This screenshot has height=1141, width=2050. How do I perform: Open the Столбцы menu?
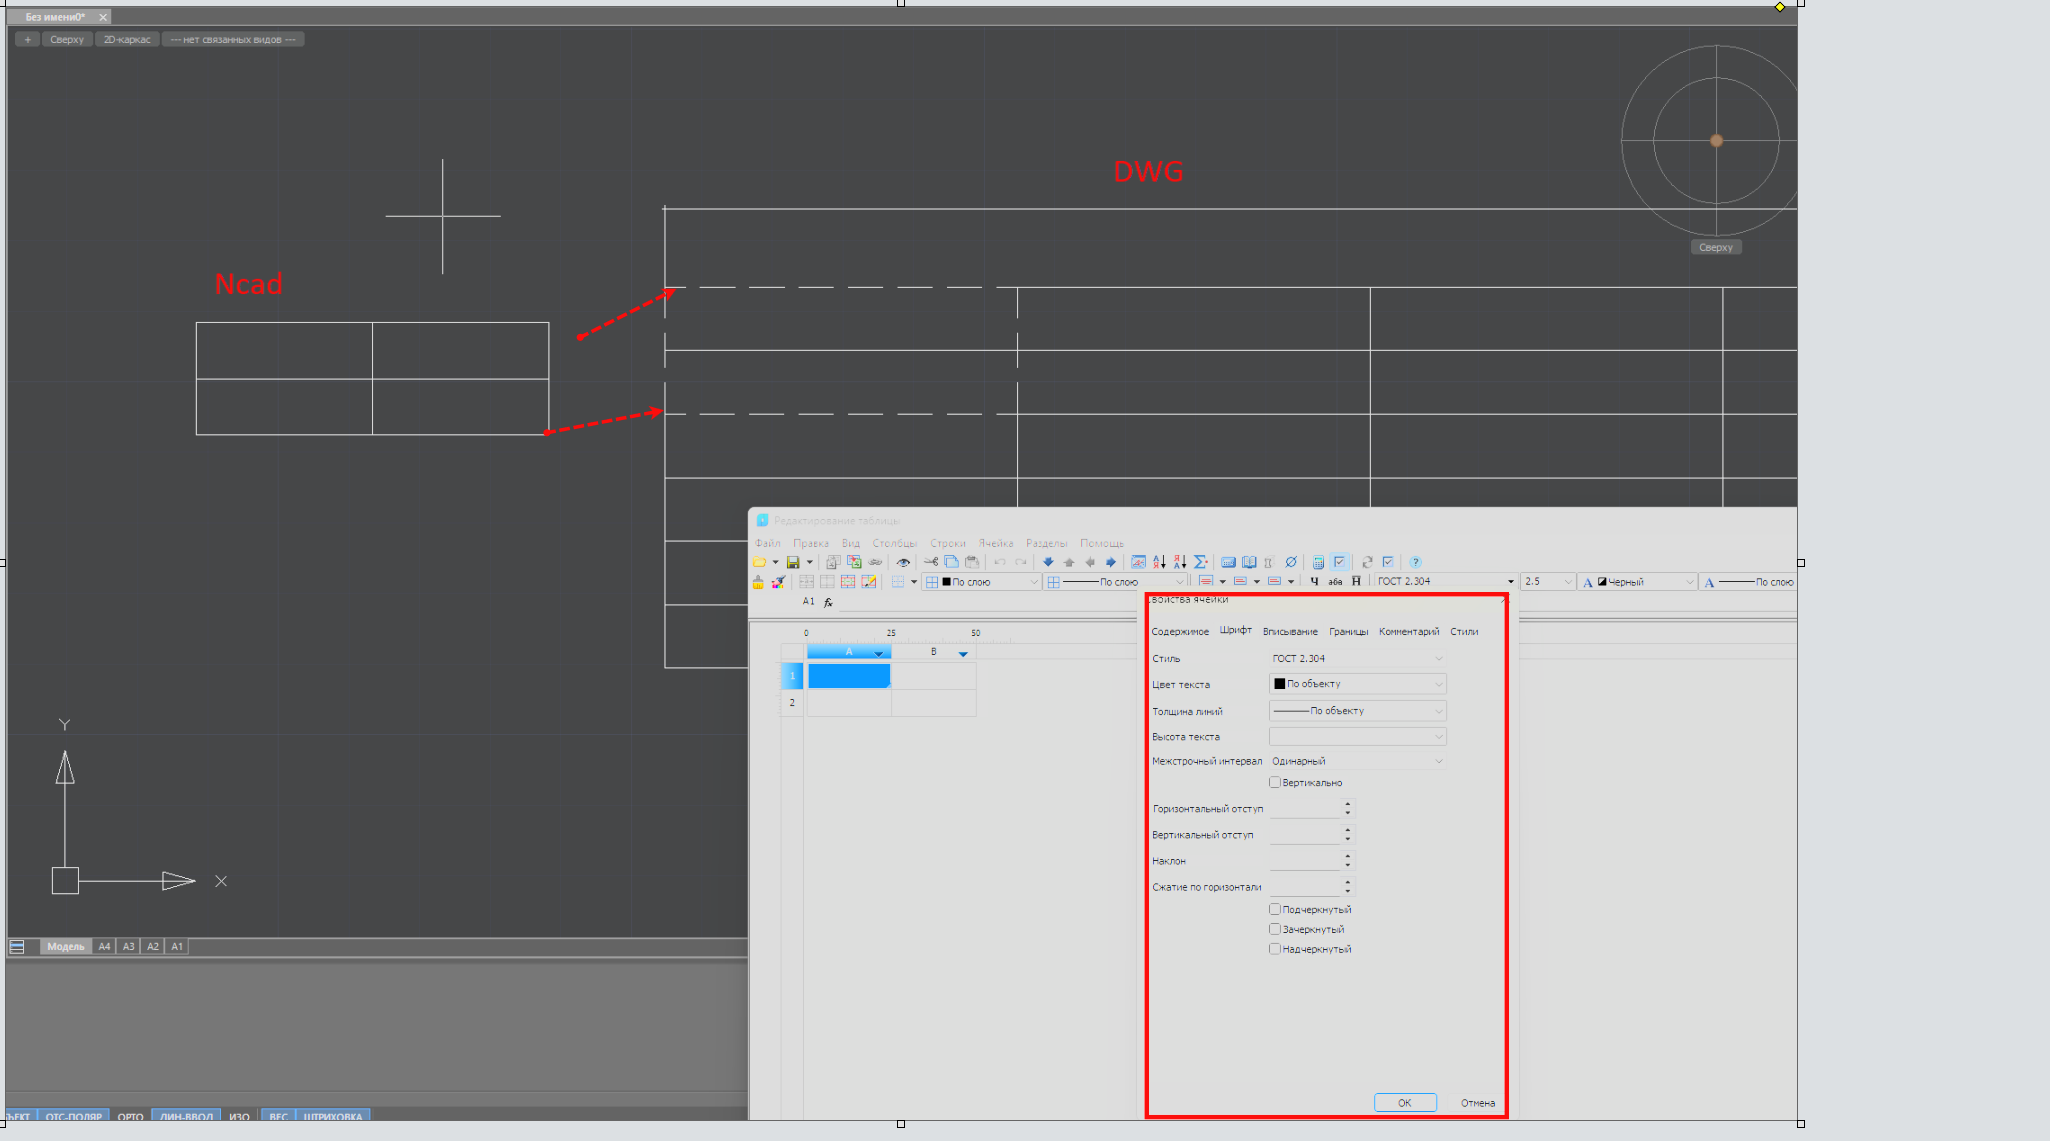click(x=894, y=543)
